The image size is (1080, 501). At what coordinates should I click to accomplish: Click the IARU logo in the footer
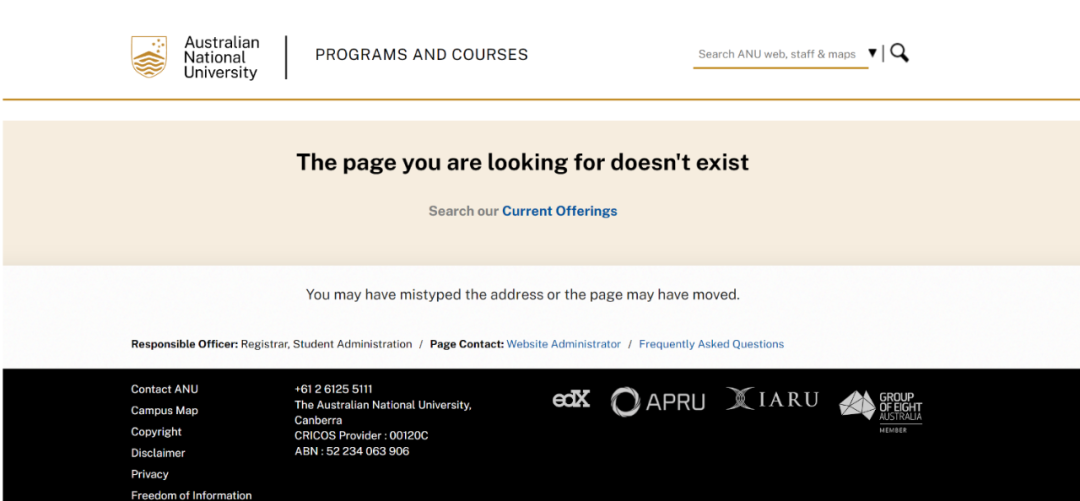772,399
